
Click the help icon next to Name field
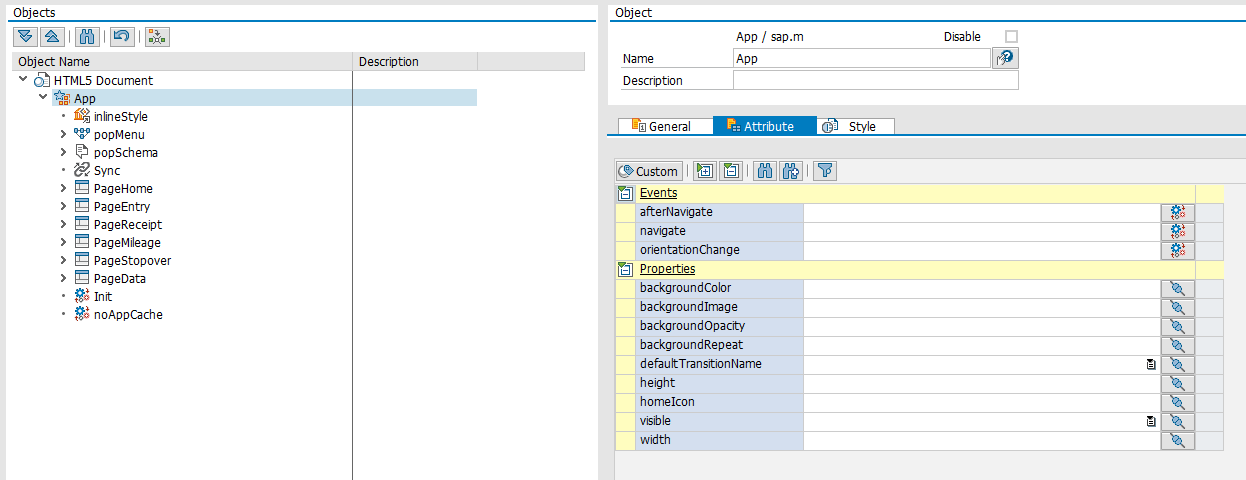(1004, 59)
